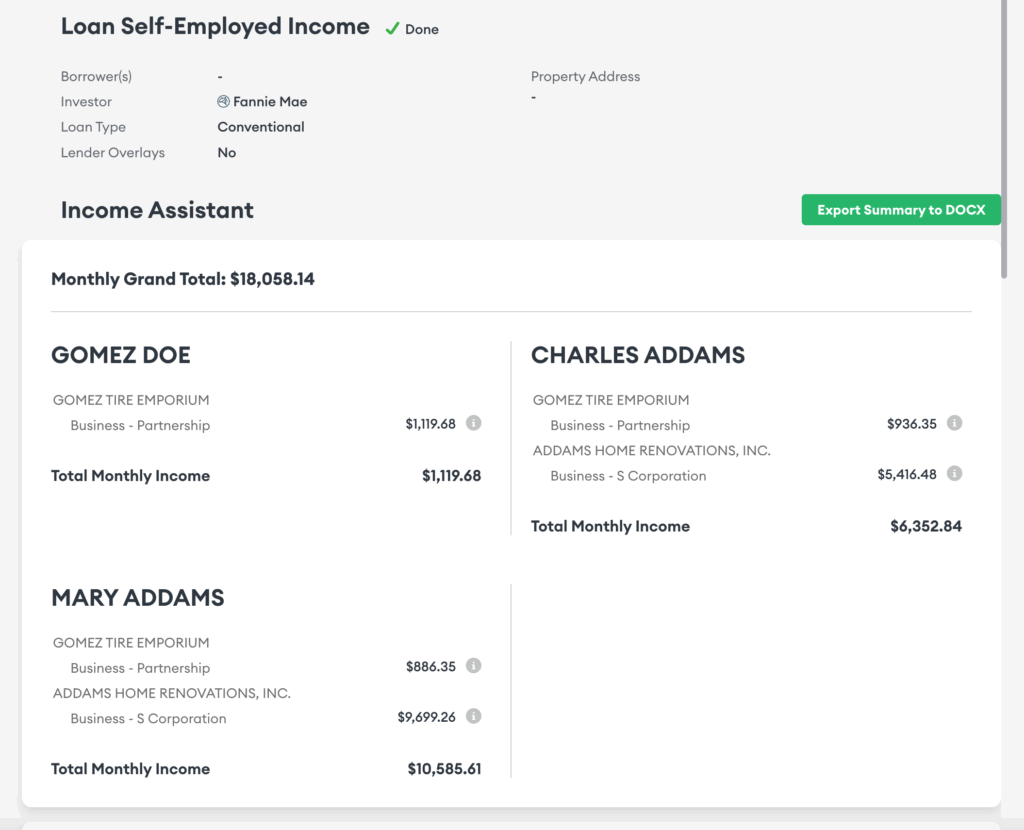This screenshot has width=1024, height=830.
Task: Click the Lender Overlays value No
Action: click(x=226, y=152)
